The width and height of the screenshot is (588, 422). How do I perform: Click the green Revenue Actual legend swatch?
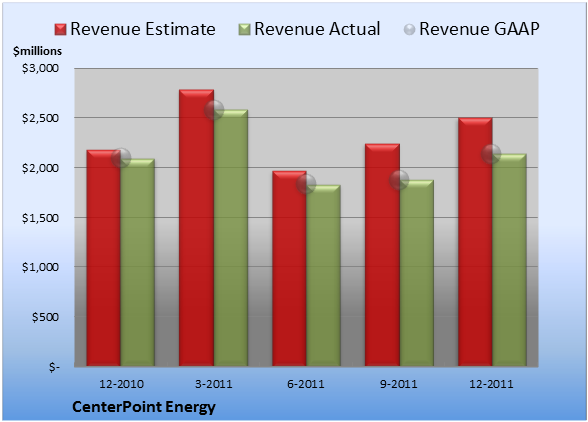(244, 29)
